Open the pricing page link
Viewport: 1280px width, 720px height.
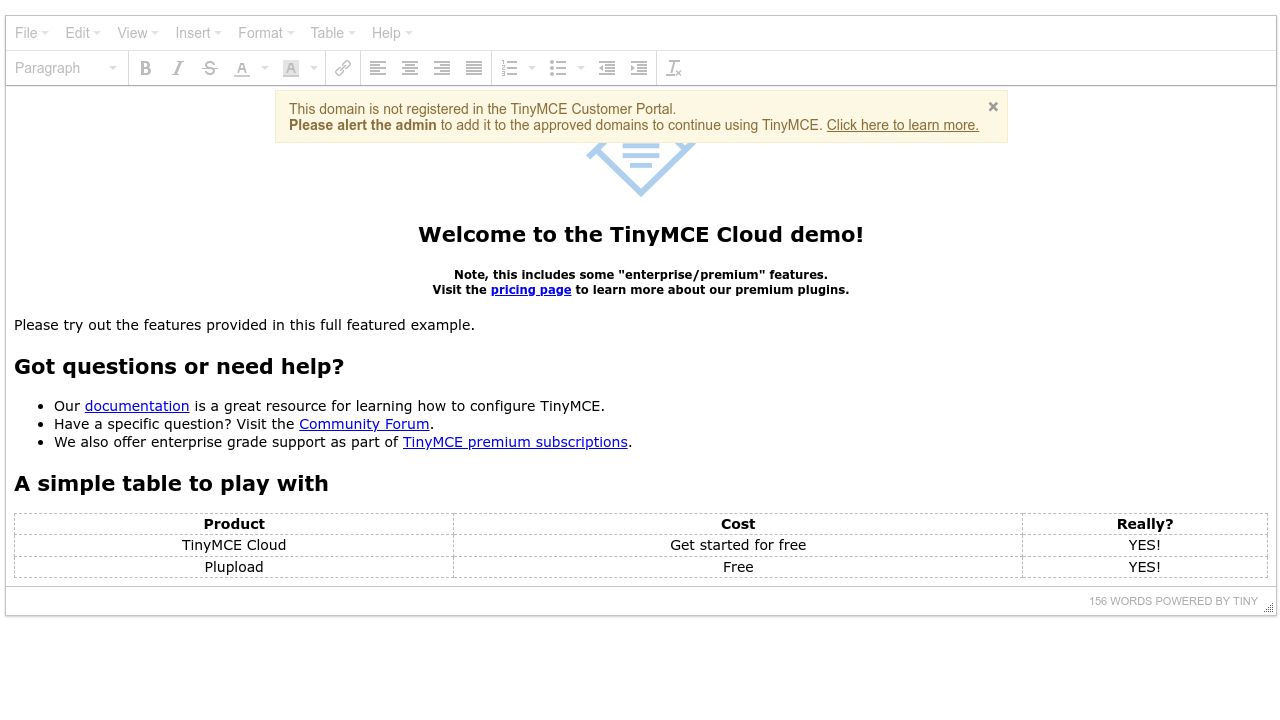531,290
